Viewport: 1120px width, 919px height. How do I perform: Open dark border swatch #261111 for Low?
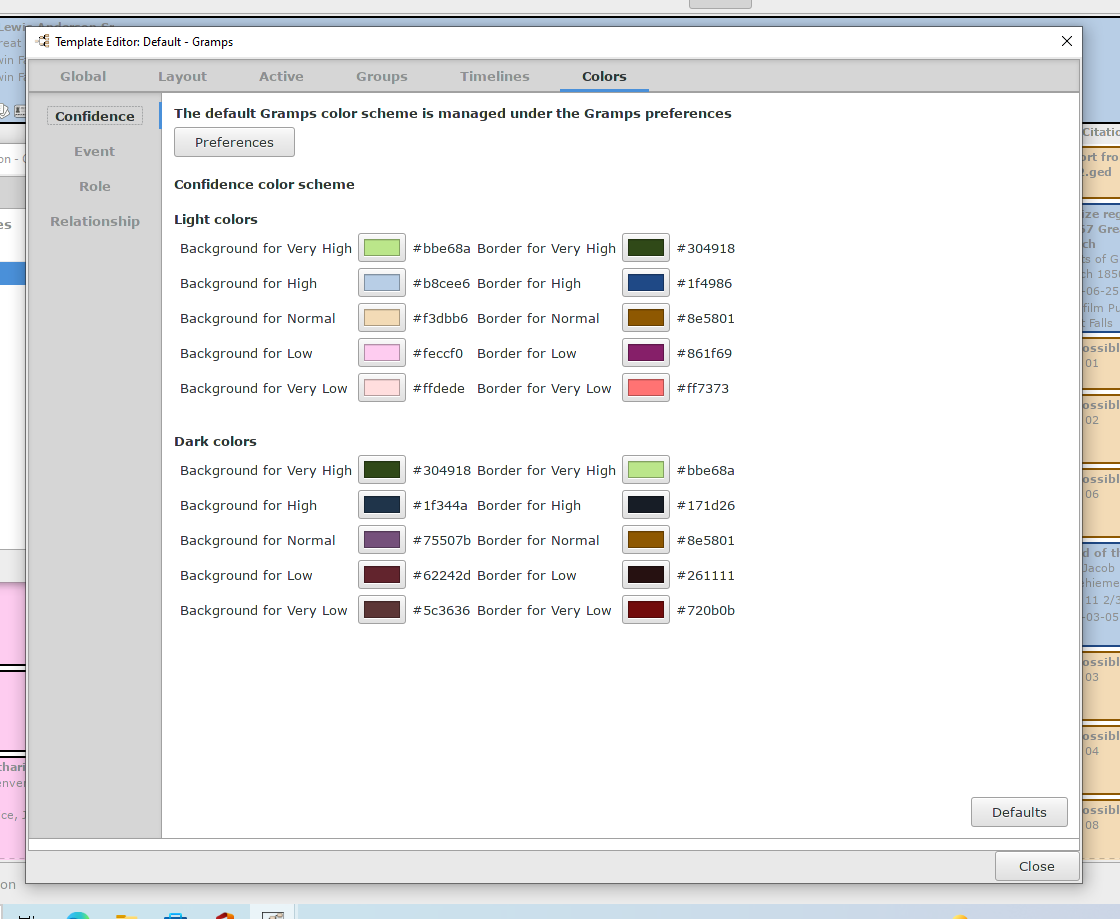[x=646, y=575]
